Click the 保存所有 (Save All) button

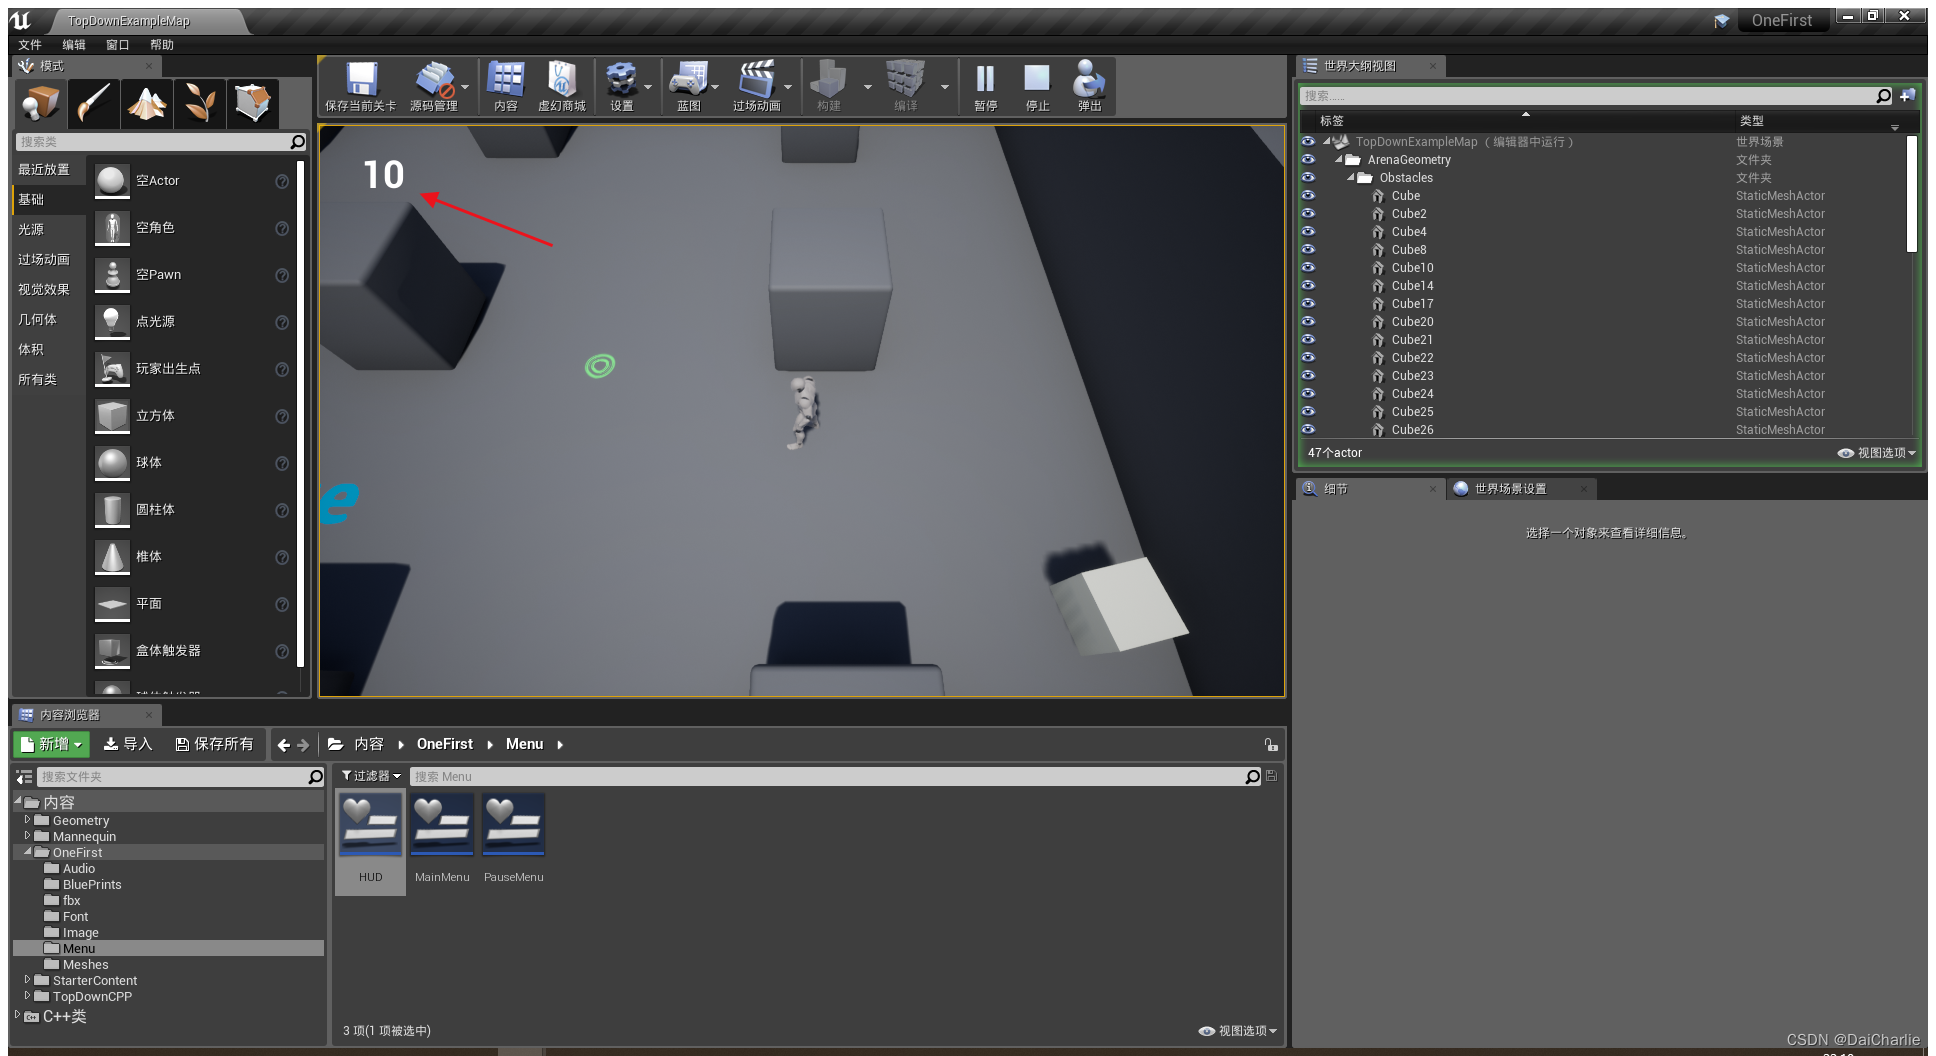[x=215, y=744]
